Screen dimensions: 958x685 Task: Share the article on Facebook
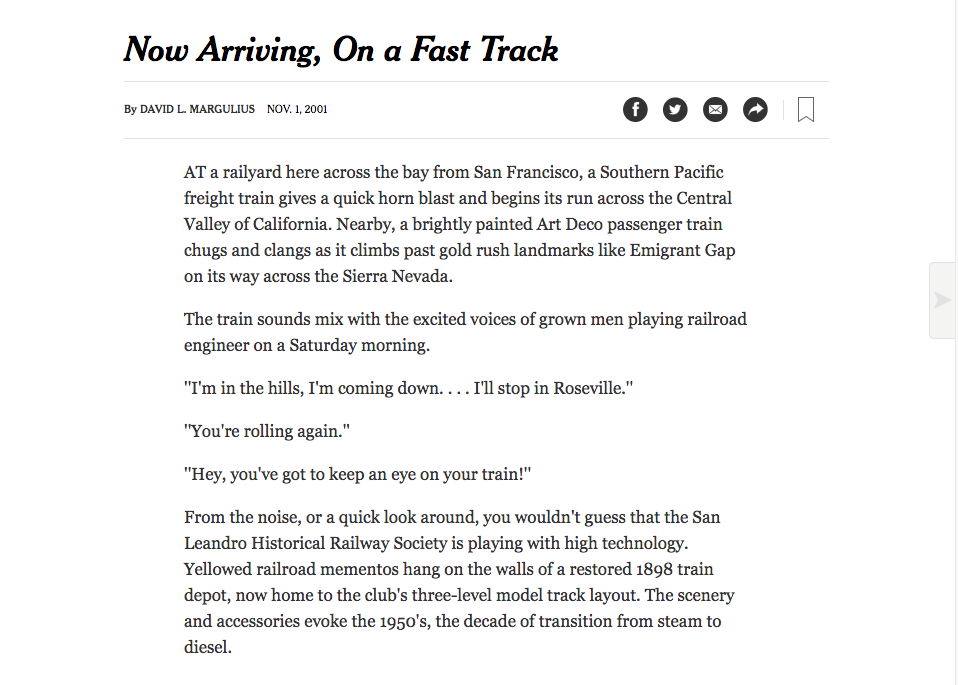(635, 110)
